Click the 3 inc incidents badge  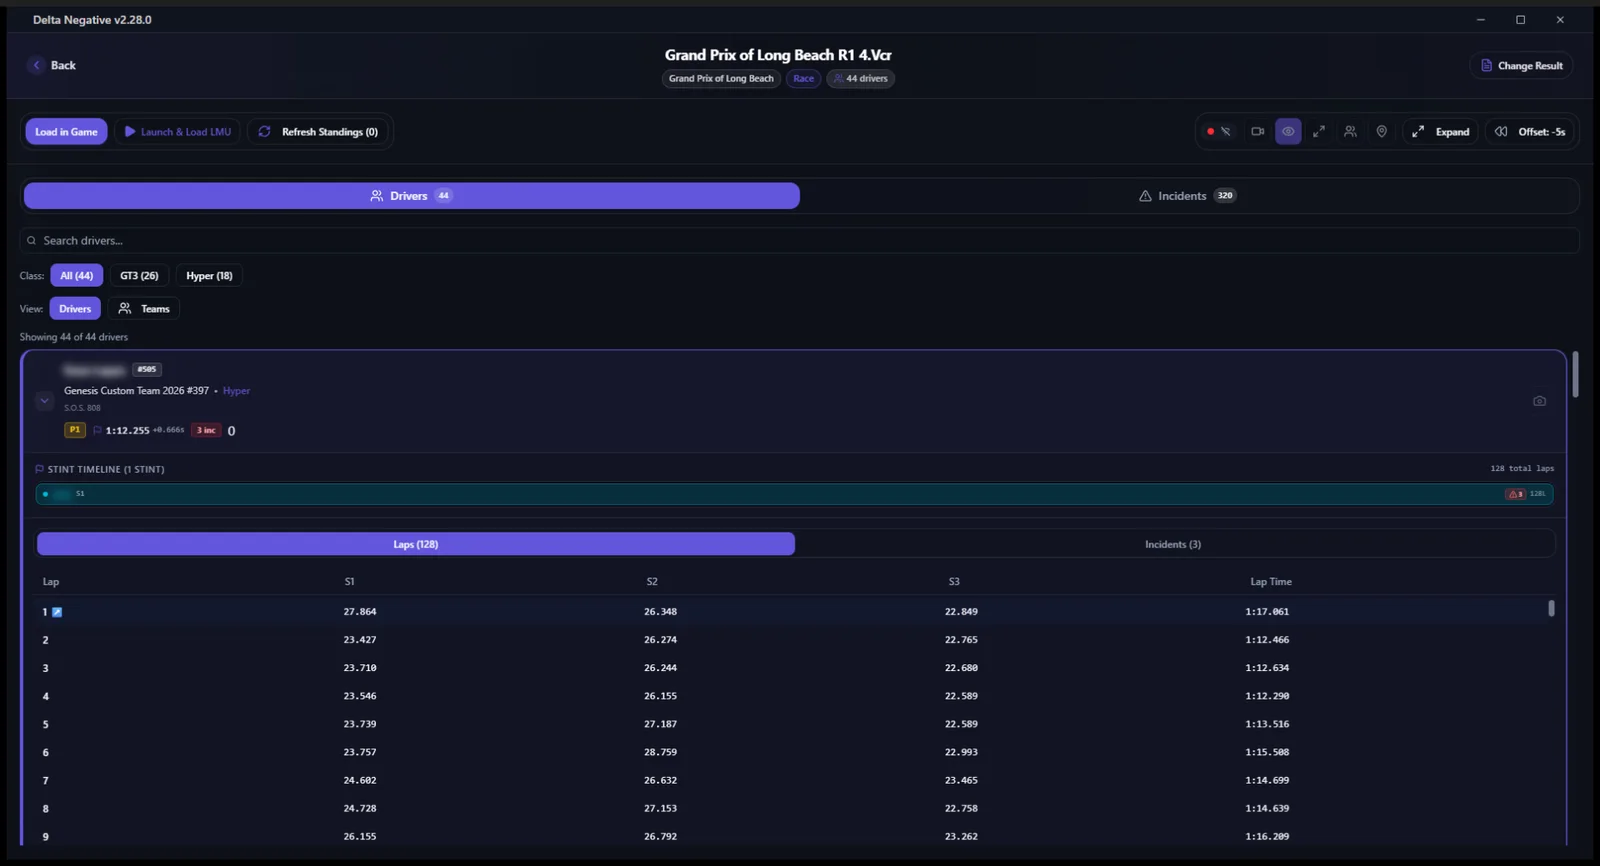pos(206,431)
